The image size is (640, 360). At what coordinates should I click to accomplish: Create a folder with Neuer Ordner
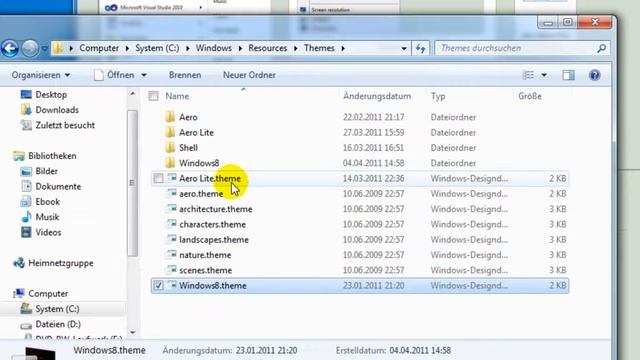(249, 75)
